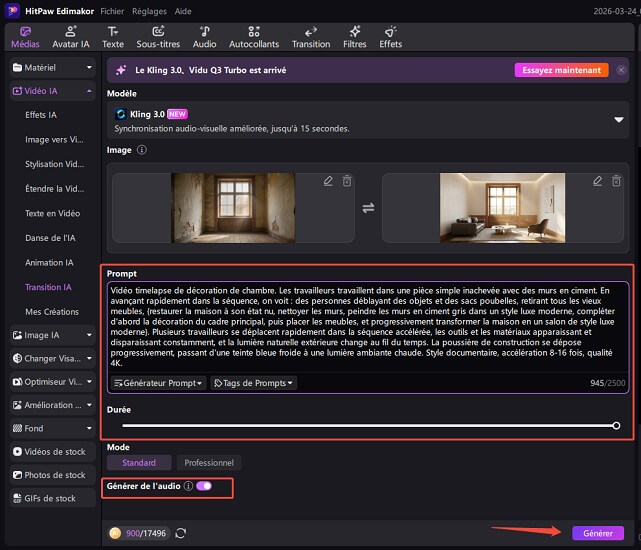Switch mode to Professionnel

pos(210,463)
